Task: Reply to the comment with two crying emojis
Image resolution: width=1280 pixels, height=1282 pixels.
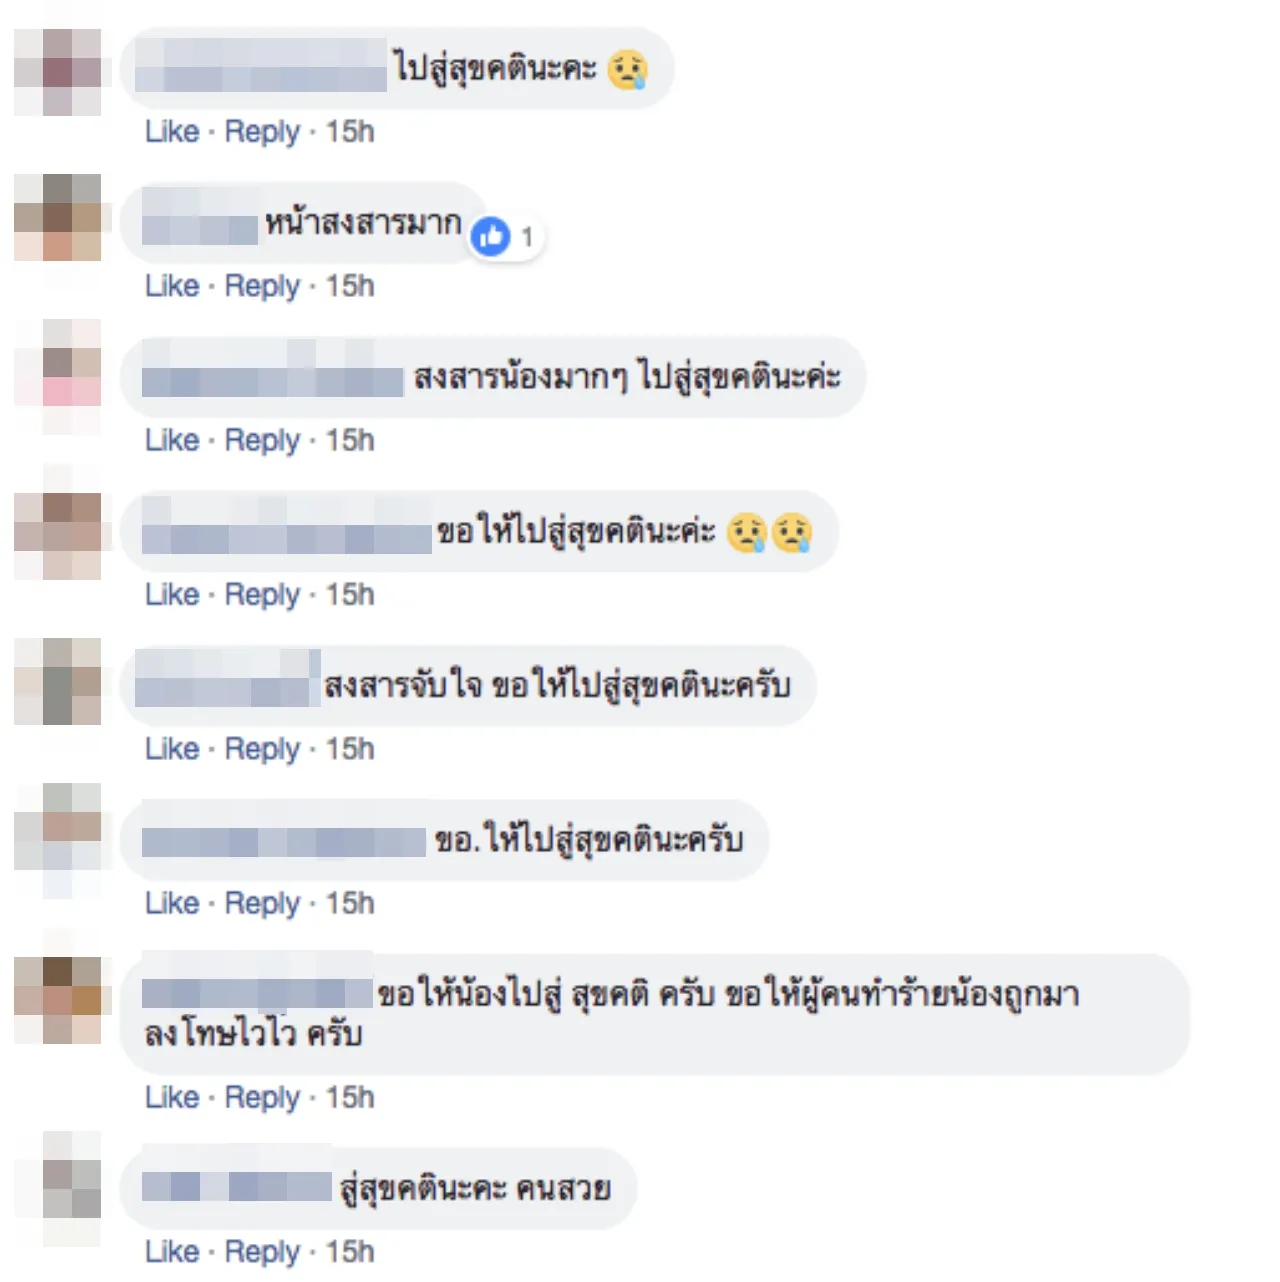Action: tap(262, 595)
